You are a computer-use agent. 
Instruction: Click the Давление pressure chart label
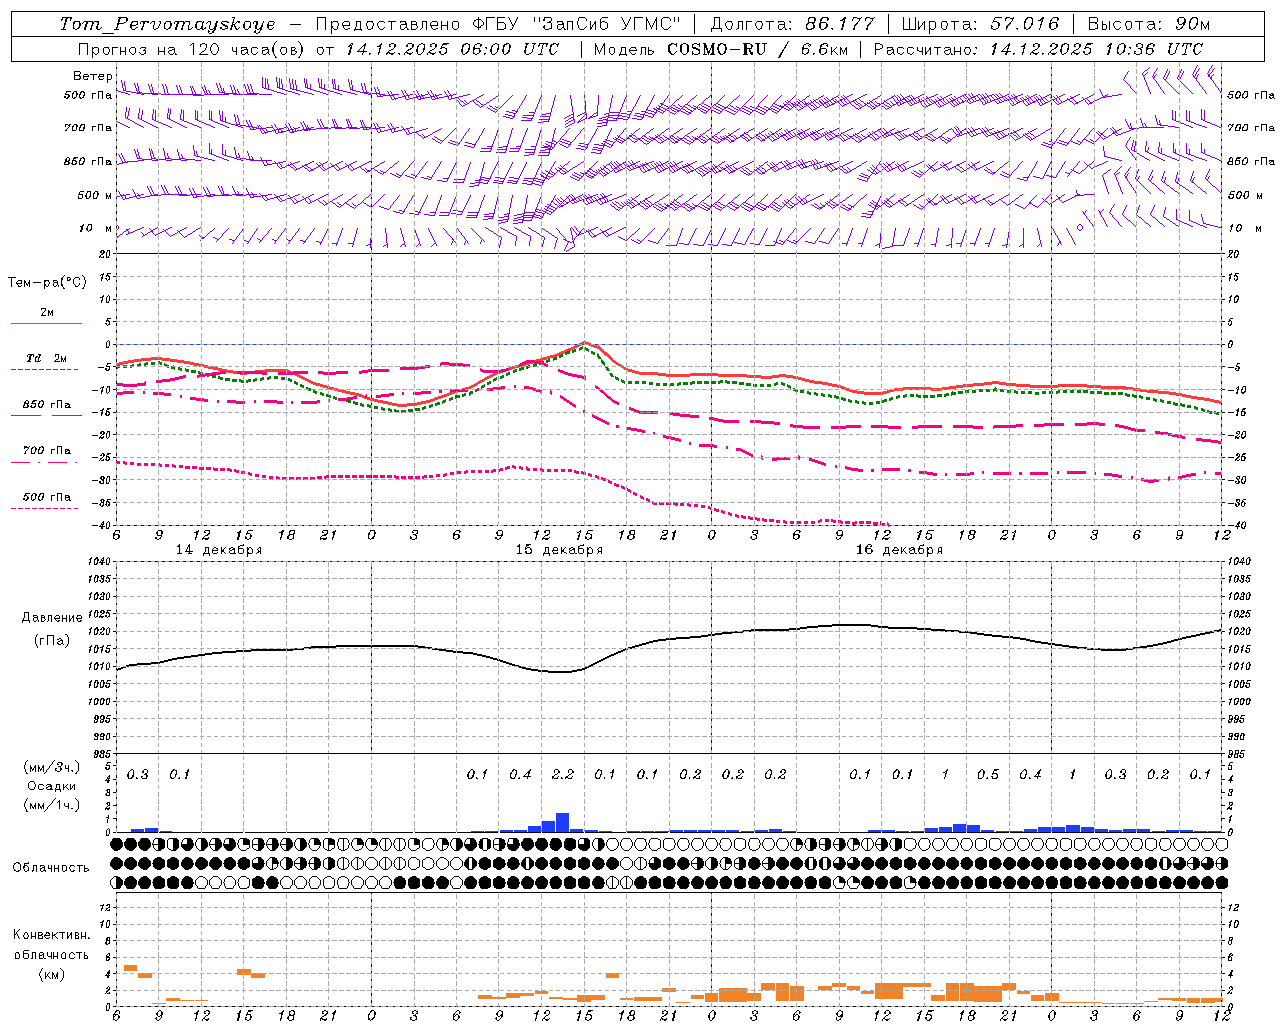52,618
